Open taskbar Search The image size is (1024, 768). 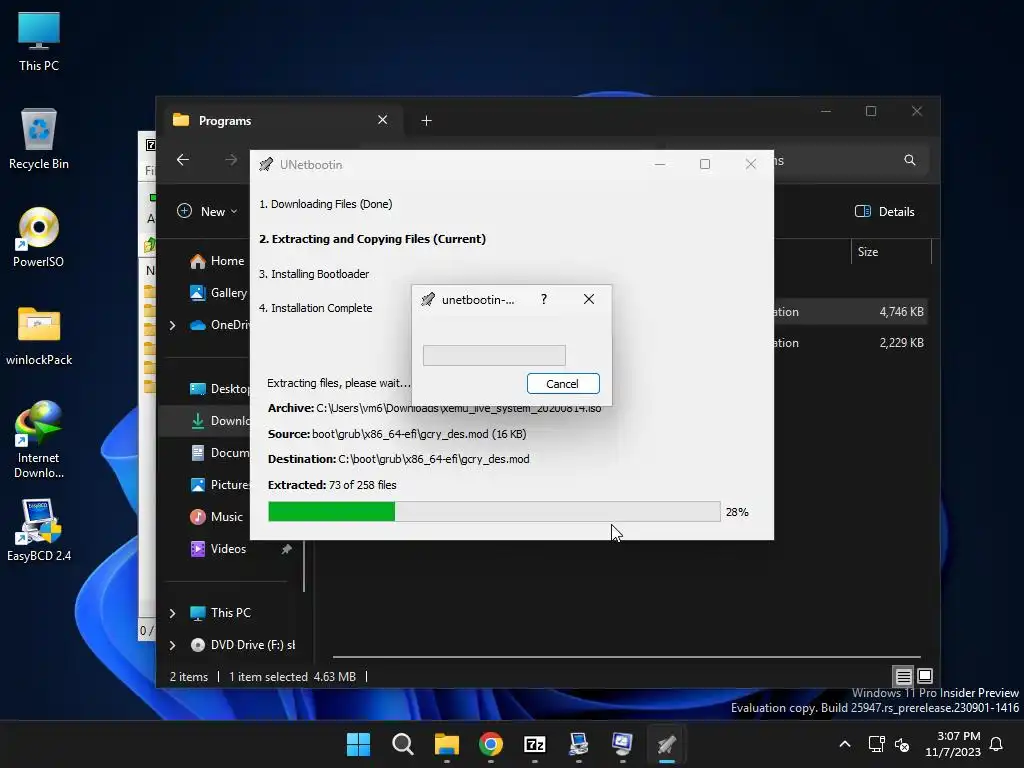tap(402, 744)
